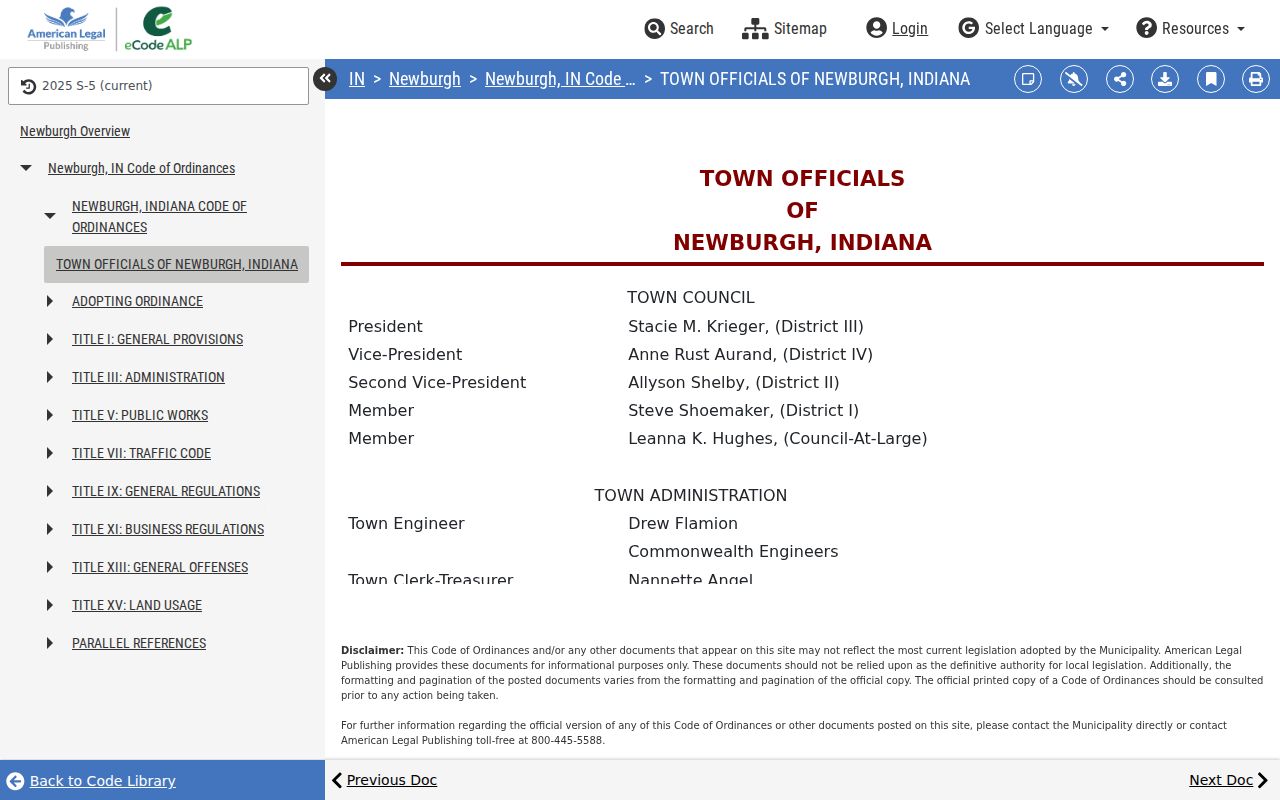Expand the TITLE V: PUBLIC WORKS arrow

50,415
